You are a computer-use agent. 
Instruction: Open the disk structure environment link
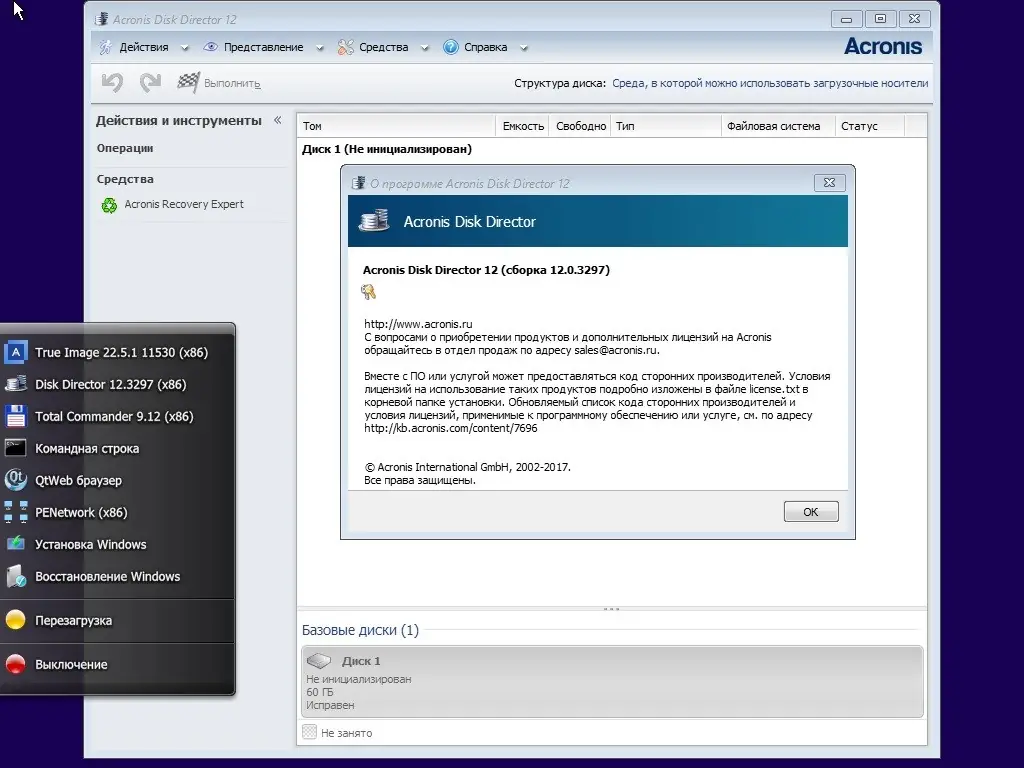click(770, 83)
